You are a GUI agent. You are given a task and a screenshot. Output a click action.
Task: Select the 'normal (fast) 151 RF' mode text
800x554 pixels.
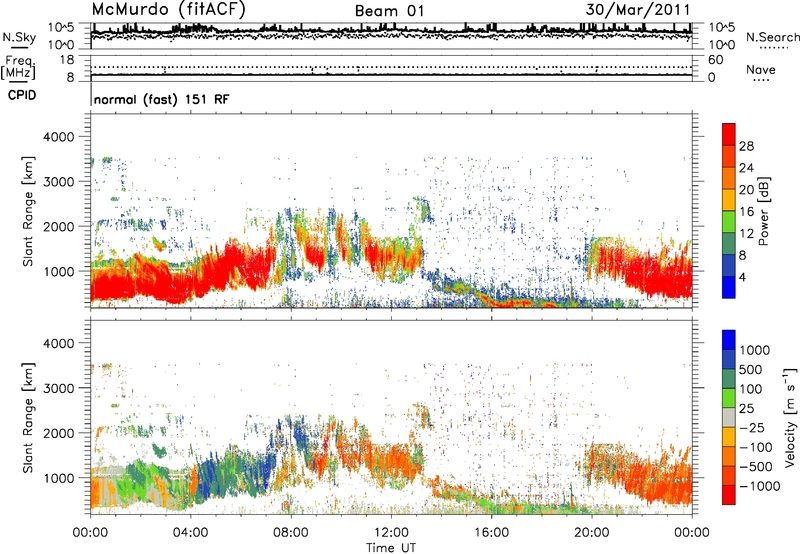[162, 99]
